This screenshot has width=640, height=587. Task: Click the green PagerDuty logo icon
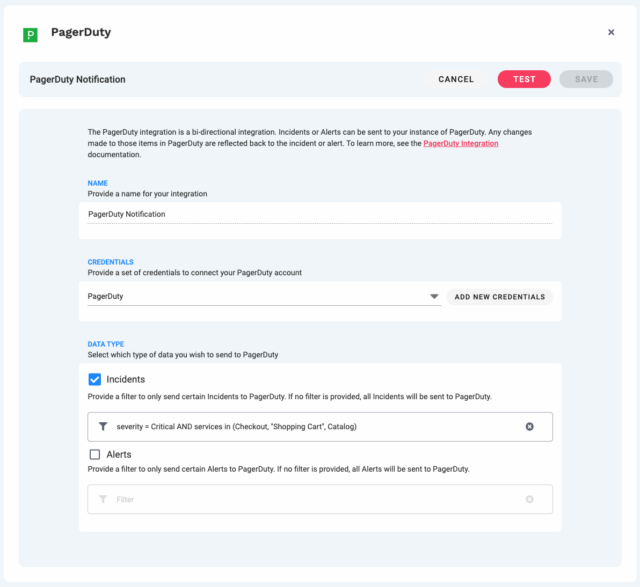tap(30, 34)
